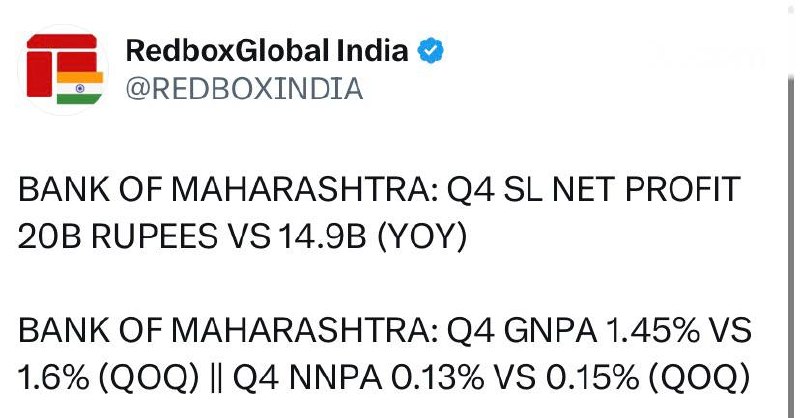The width and height of the screenshot is (800, 418).
Task: Open the RedboxGlobal India display name
Action: (267, 50)
